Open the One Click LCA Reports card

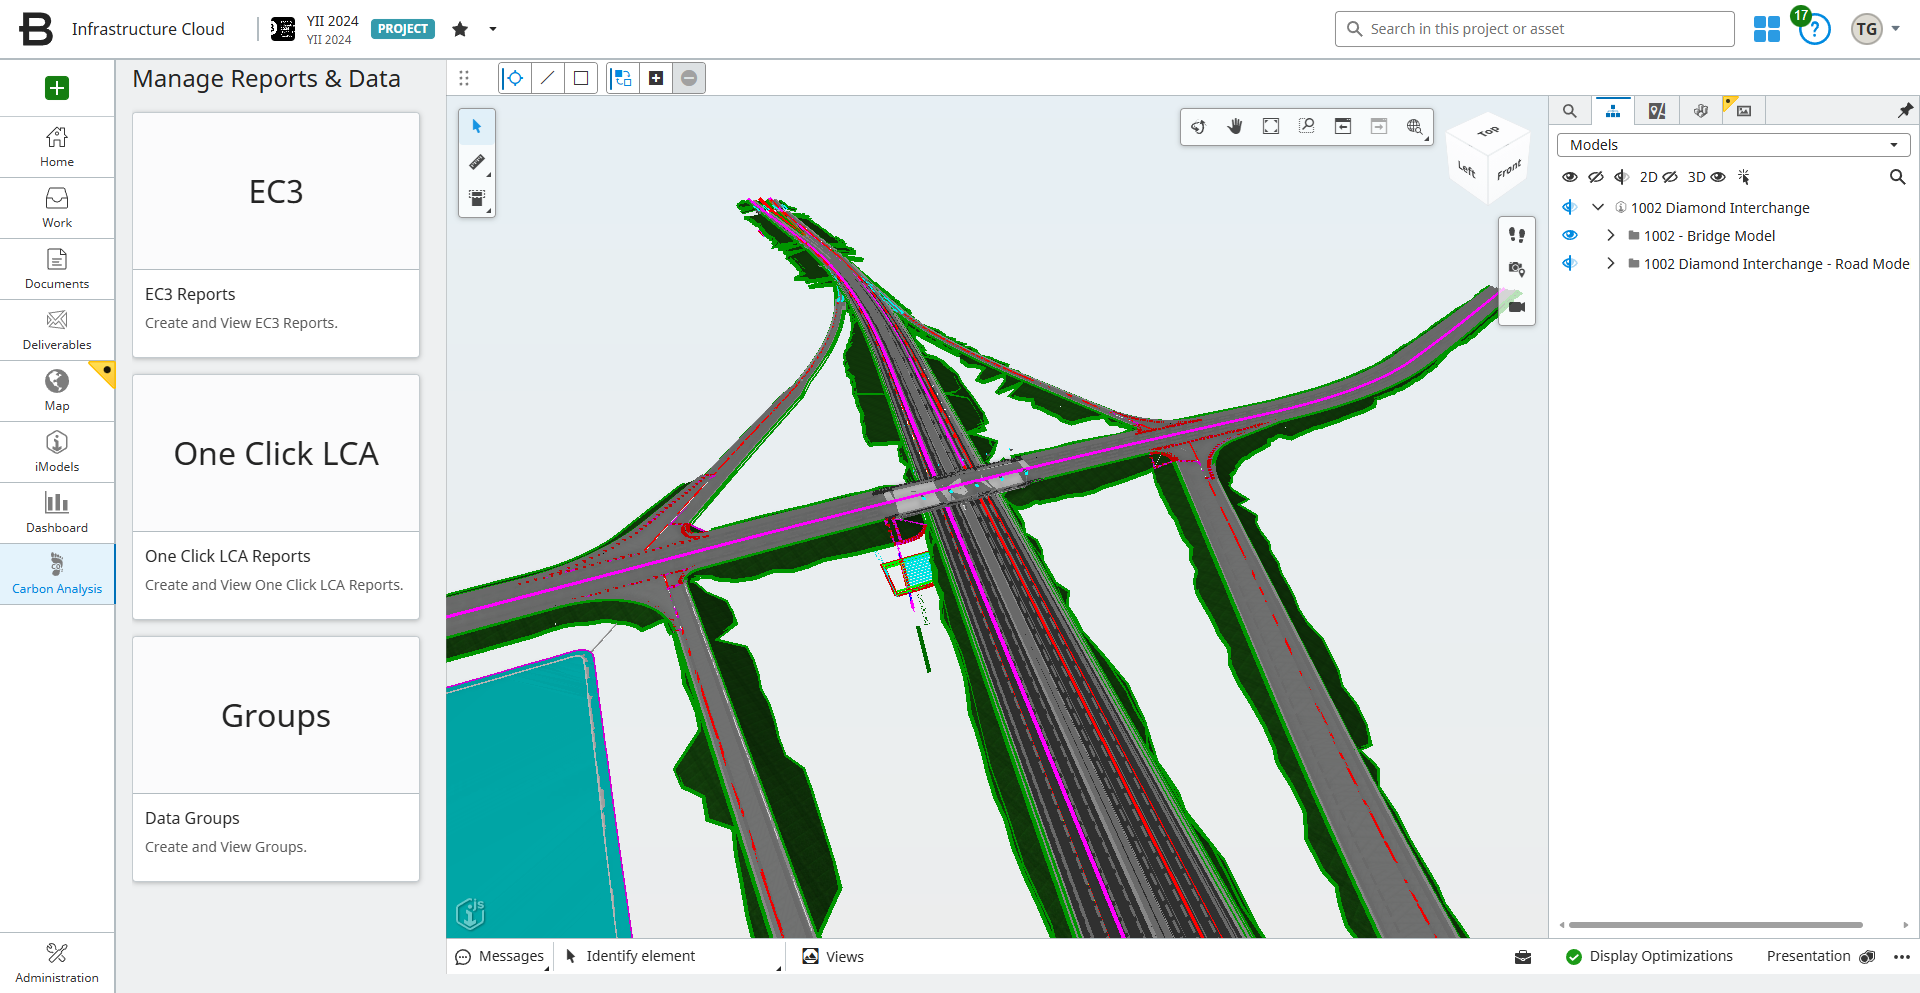(x=276, y=497)
